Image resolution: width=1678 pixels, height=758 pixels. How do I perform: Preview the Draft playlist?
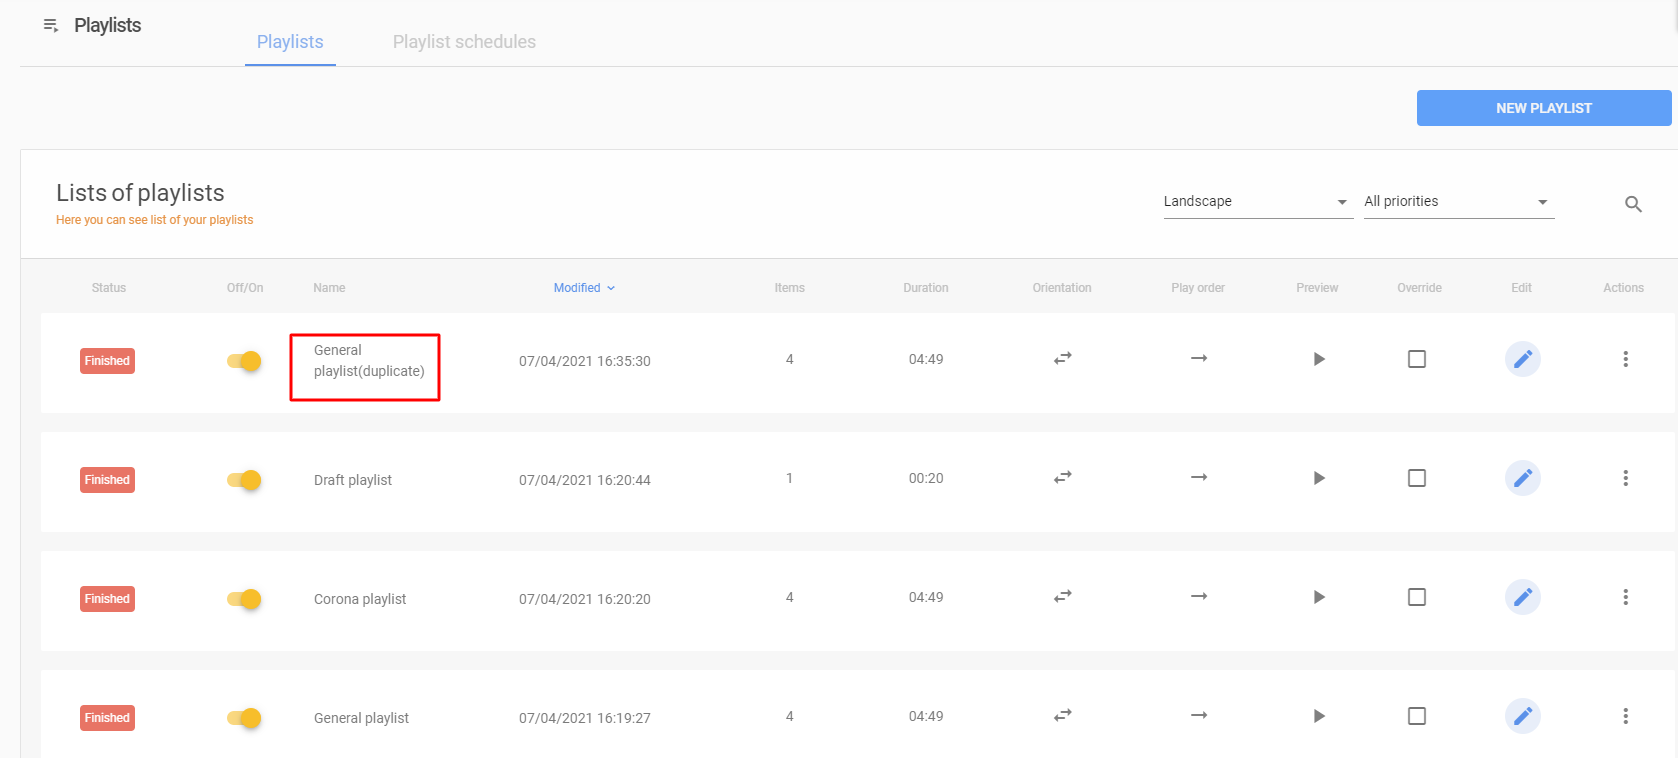coord(1319,478)
